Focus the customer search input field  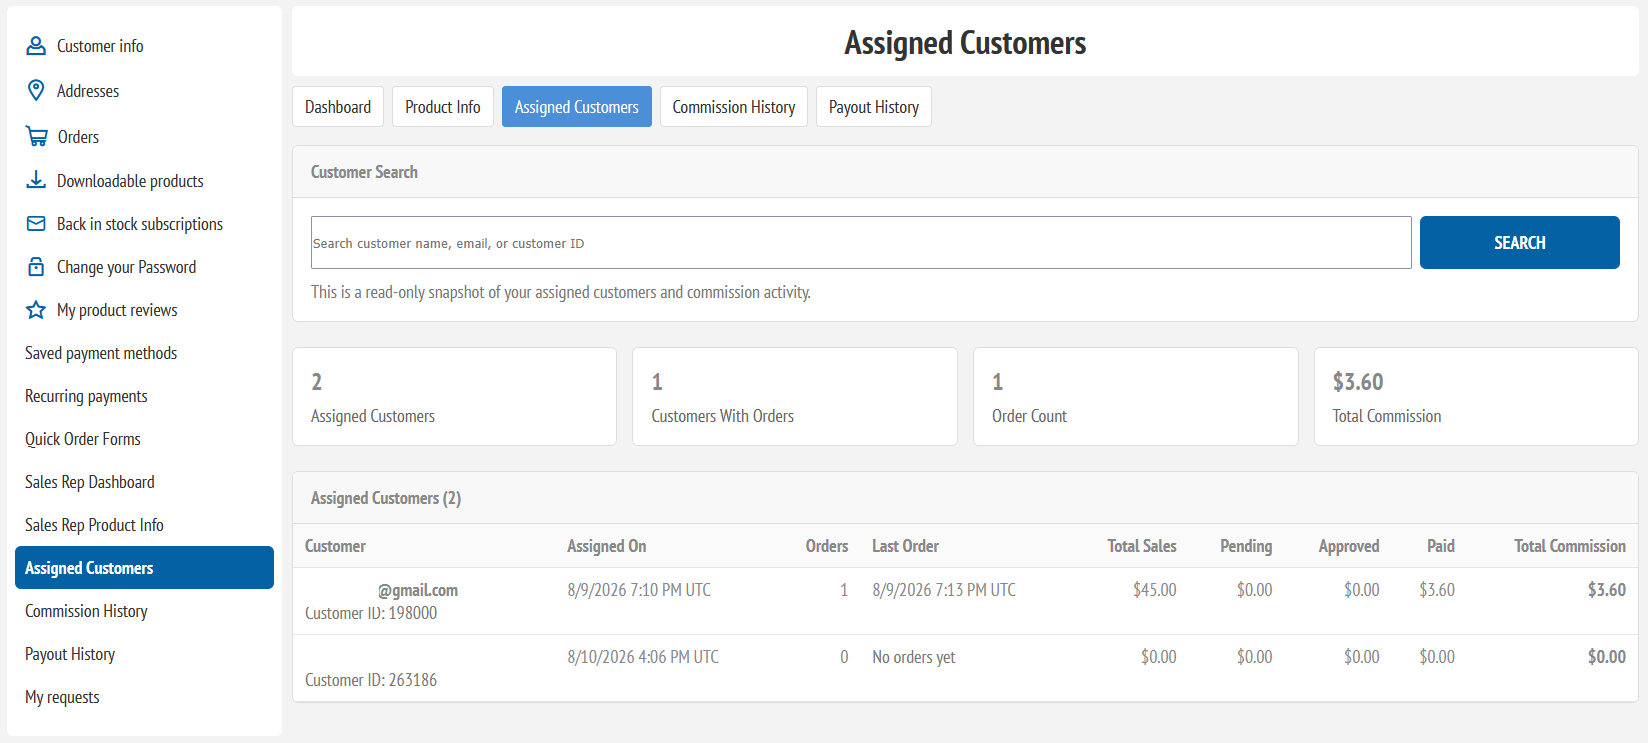pos(861,243)
